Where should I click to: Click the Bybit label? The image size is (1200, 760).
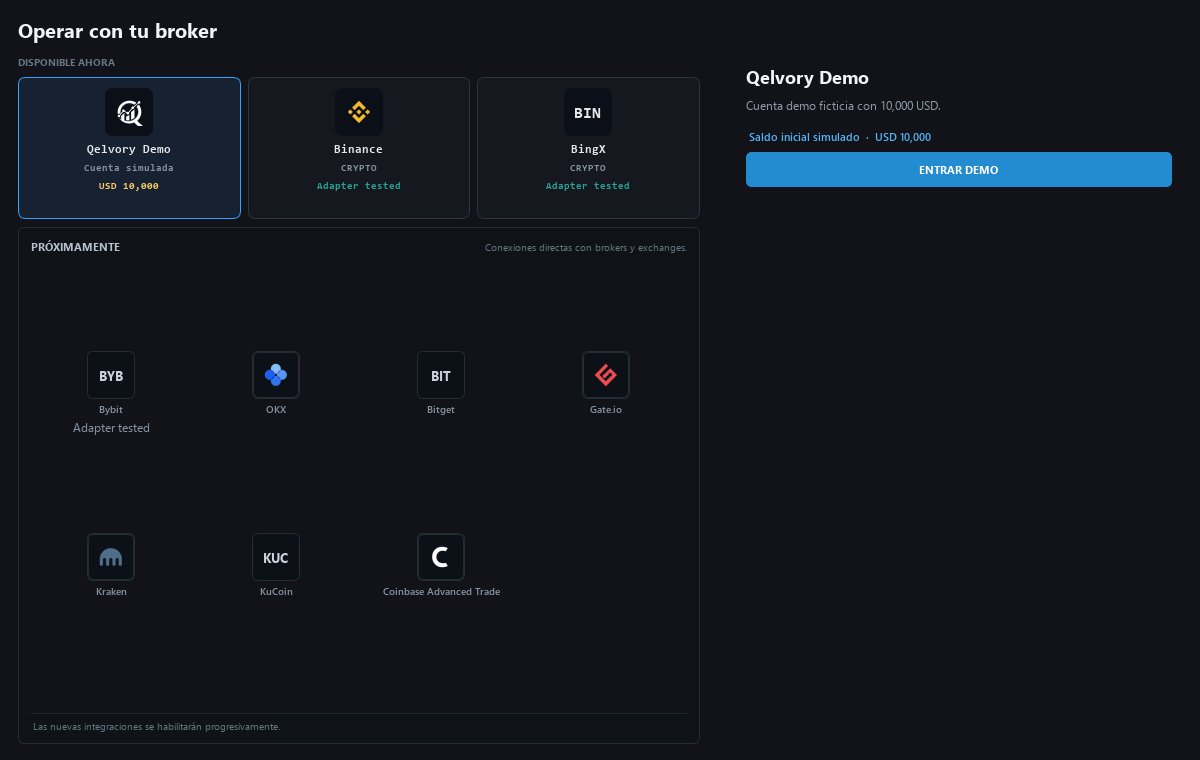(111, 410)
